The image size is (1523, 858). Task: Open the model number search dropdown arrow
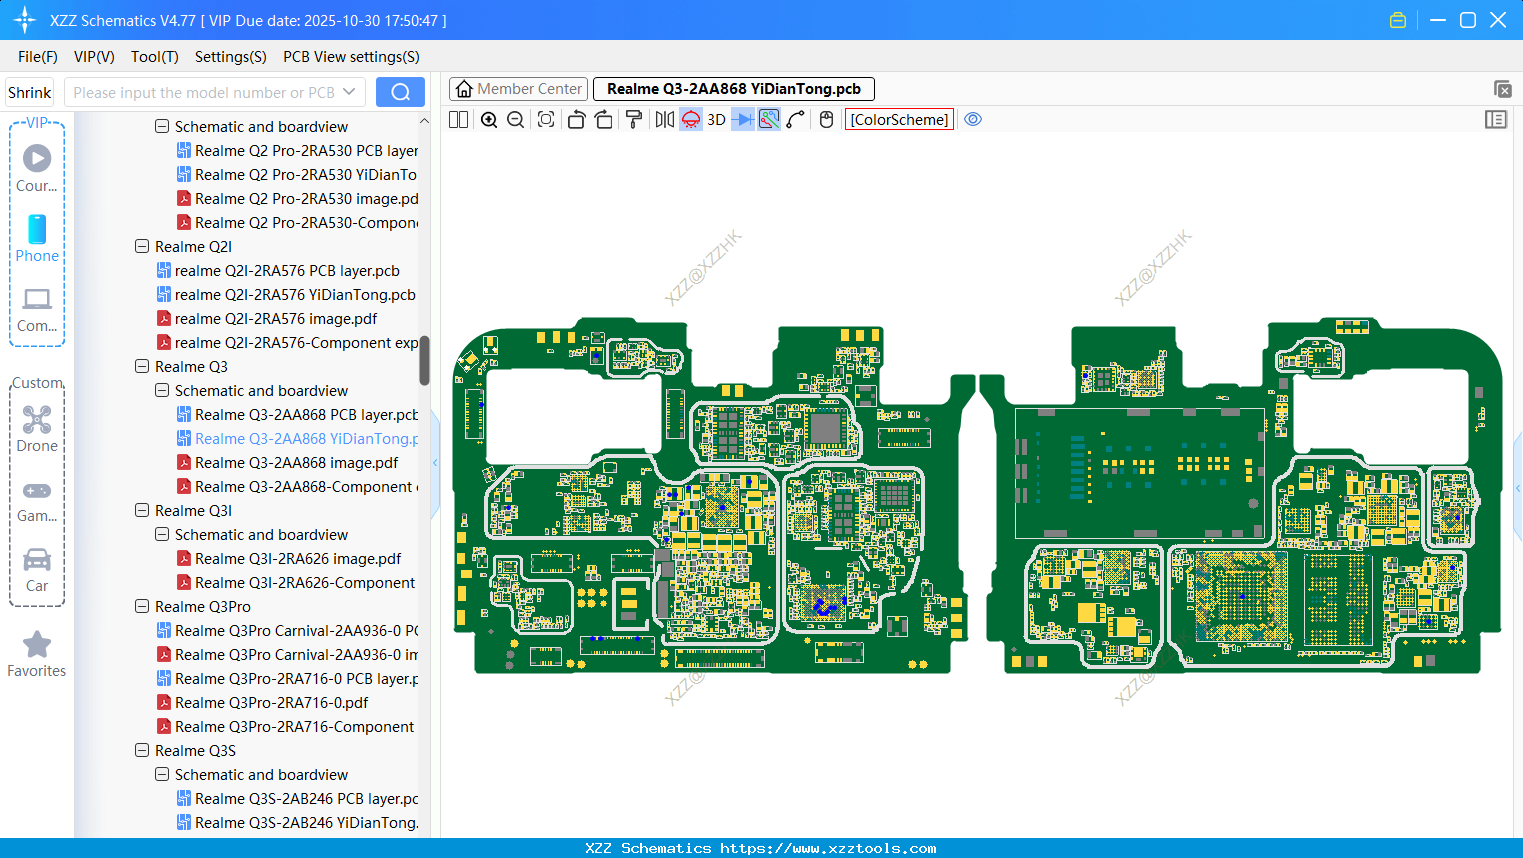click(349, 92)
